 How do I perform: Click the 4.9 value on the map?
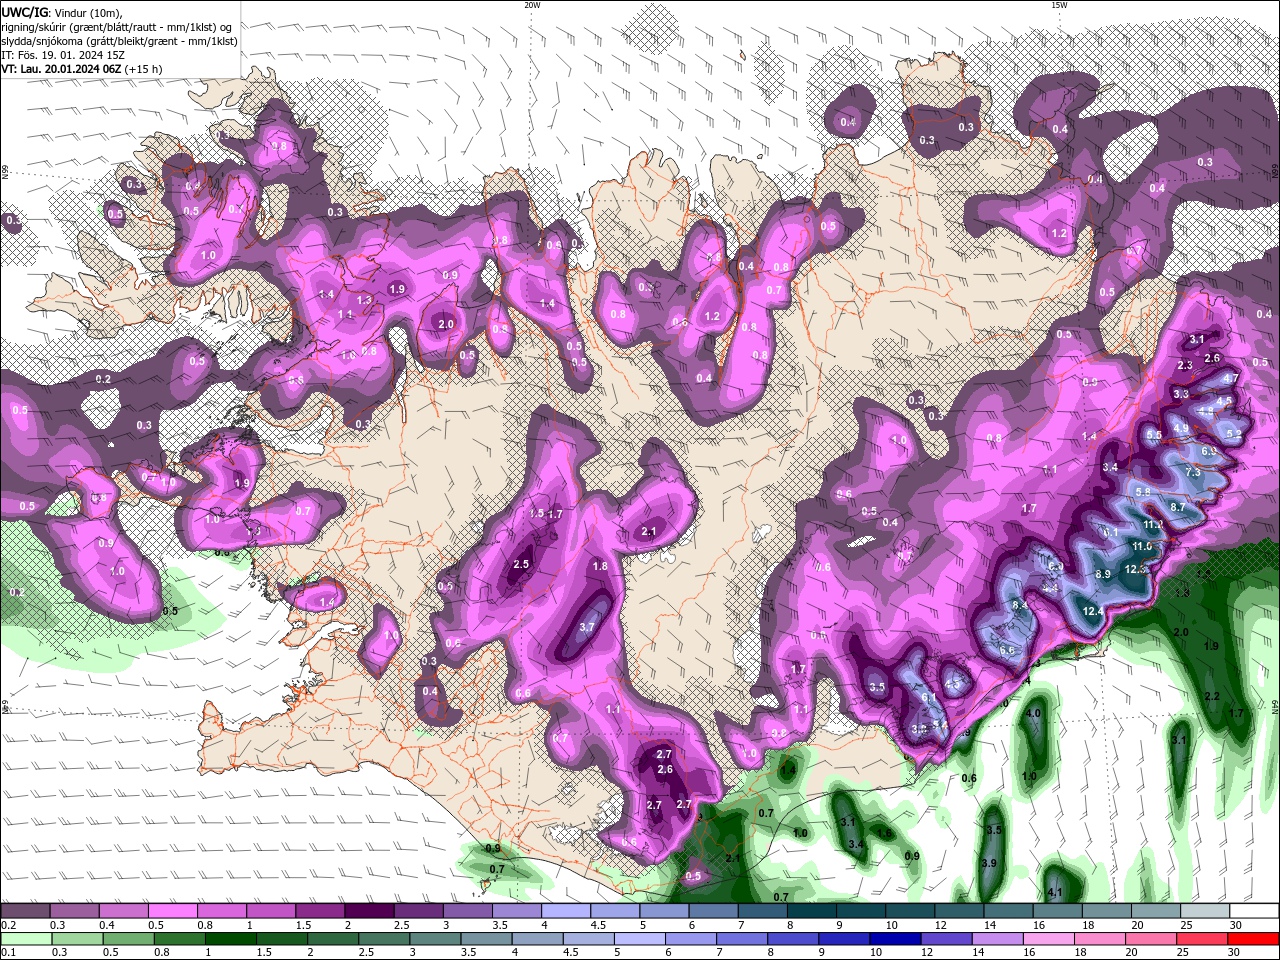[x=1181, y=428]
